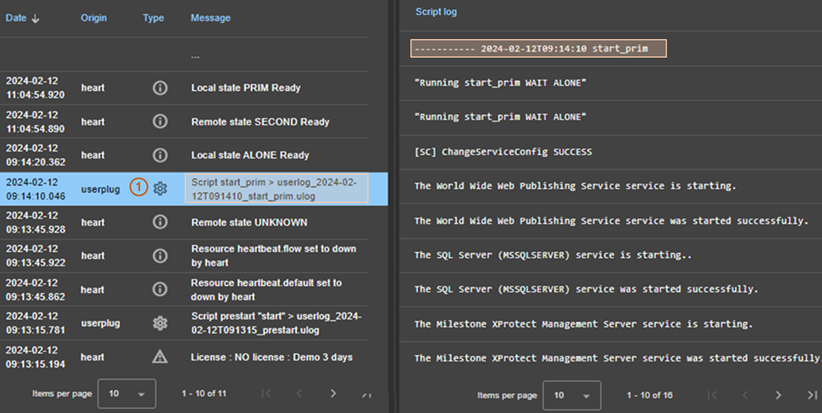Click the Type column header
This screenshot has width=822, height=413.
153,18
